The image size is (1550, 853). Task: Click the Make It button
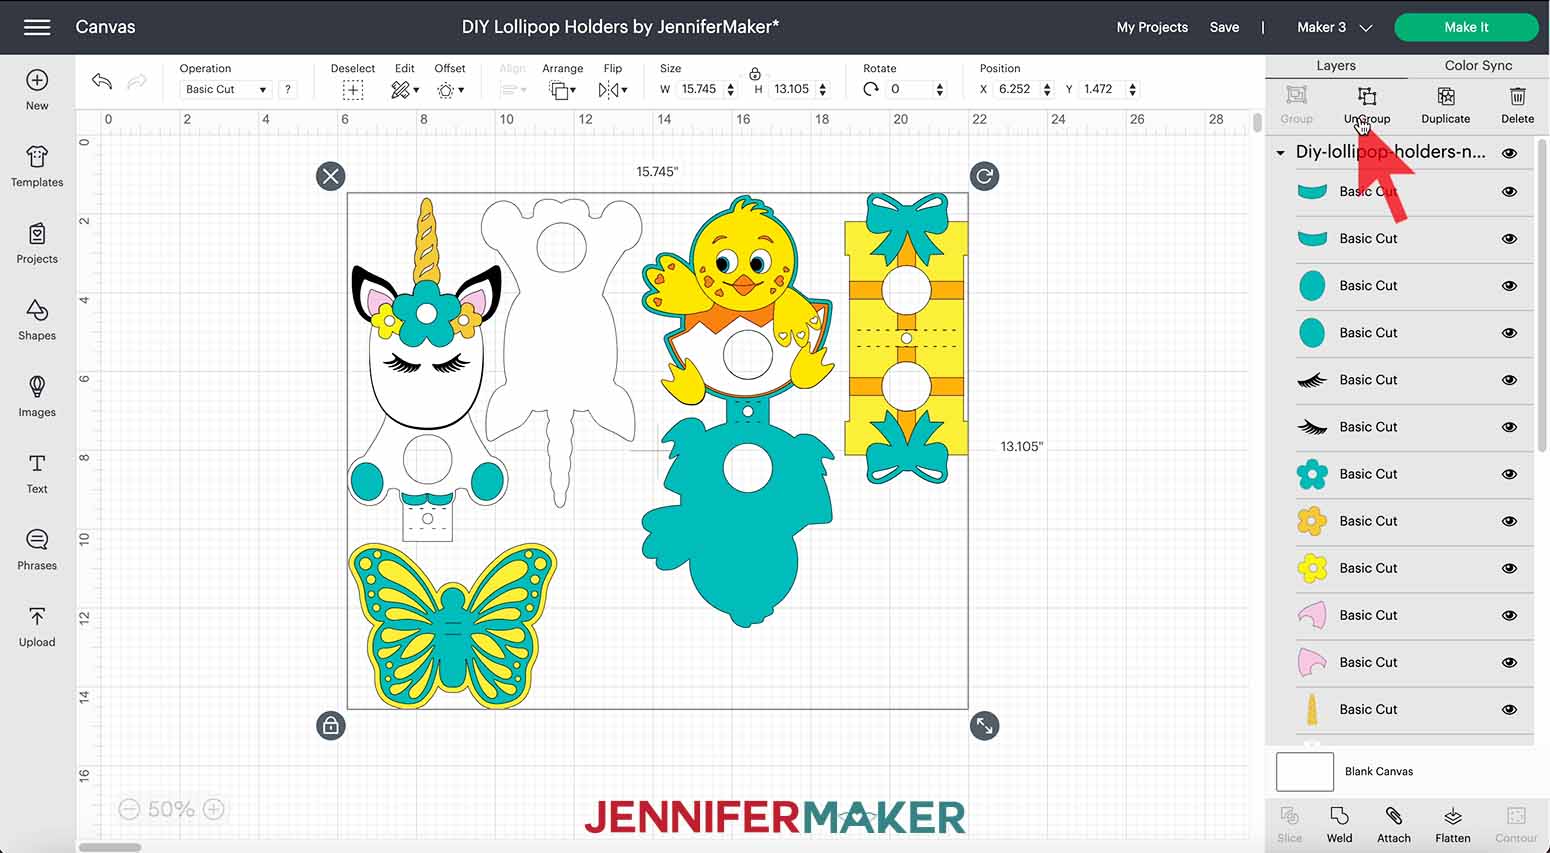1466,27
